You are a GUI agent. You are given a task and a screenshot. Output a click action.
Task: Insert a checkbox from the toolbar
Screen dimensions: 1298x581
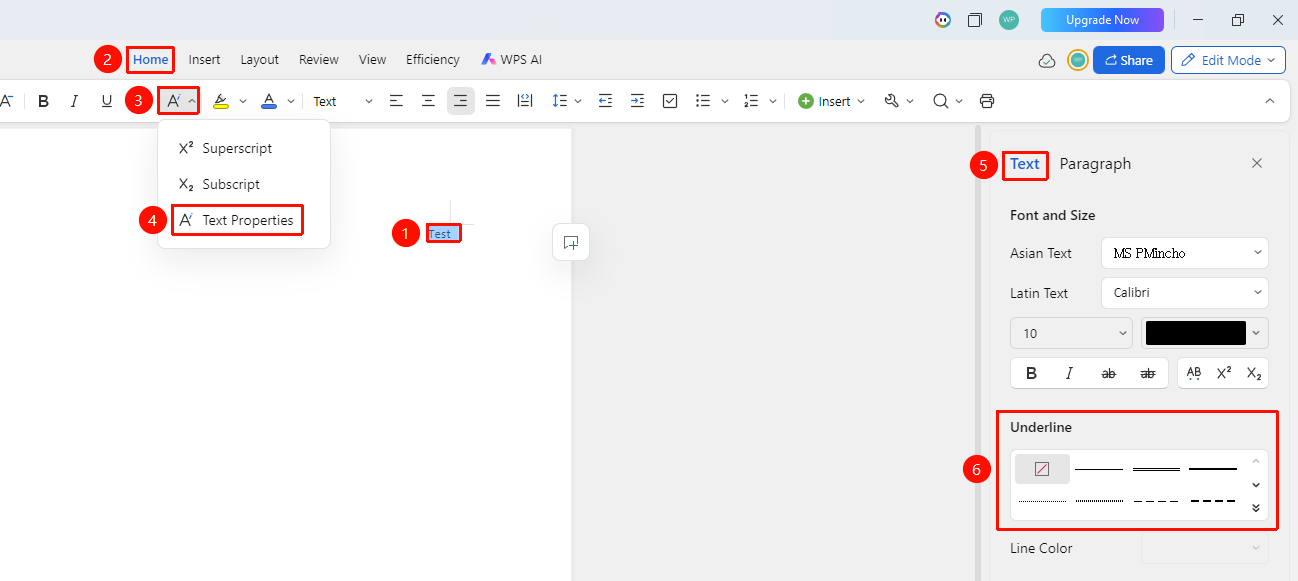(x=670, y=101)
